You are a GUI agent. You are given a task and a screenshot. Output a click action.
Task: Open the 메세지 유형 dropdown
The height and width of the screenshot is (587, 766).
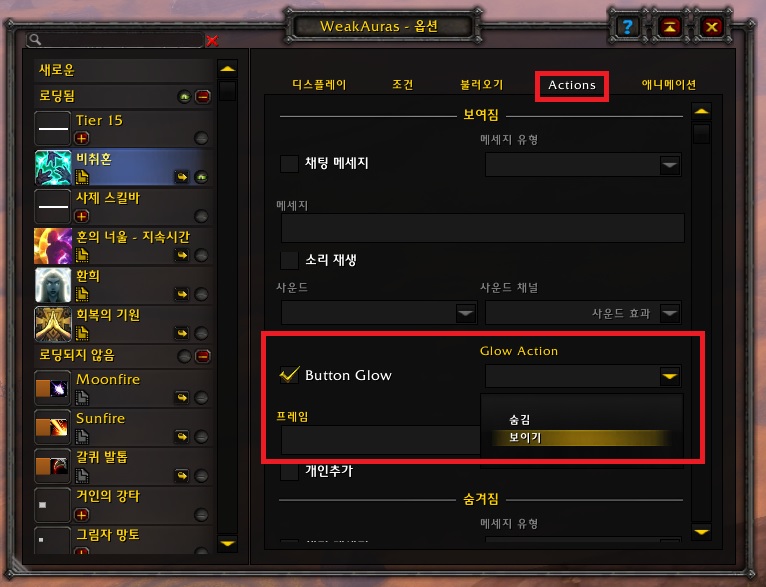pyautogui.click(x=583, y=165)
